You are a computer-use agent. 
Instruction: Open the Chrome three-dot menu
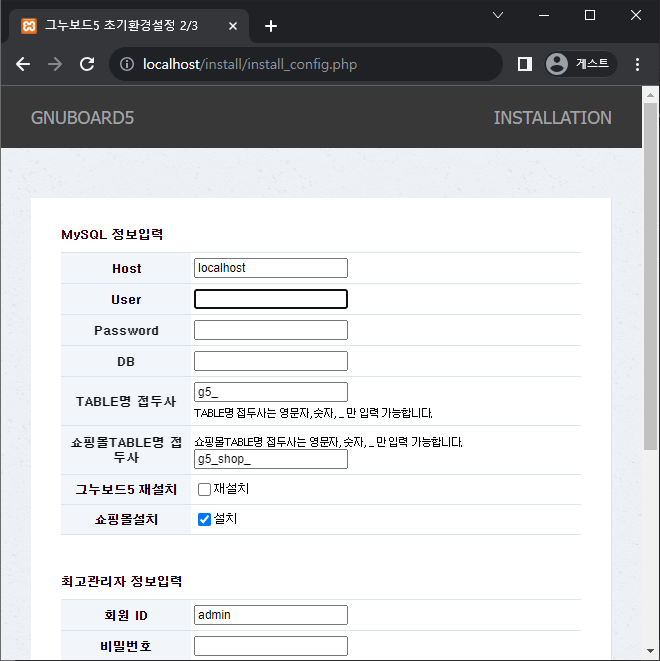pos(637,64)
